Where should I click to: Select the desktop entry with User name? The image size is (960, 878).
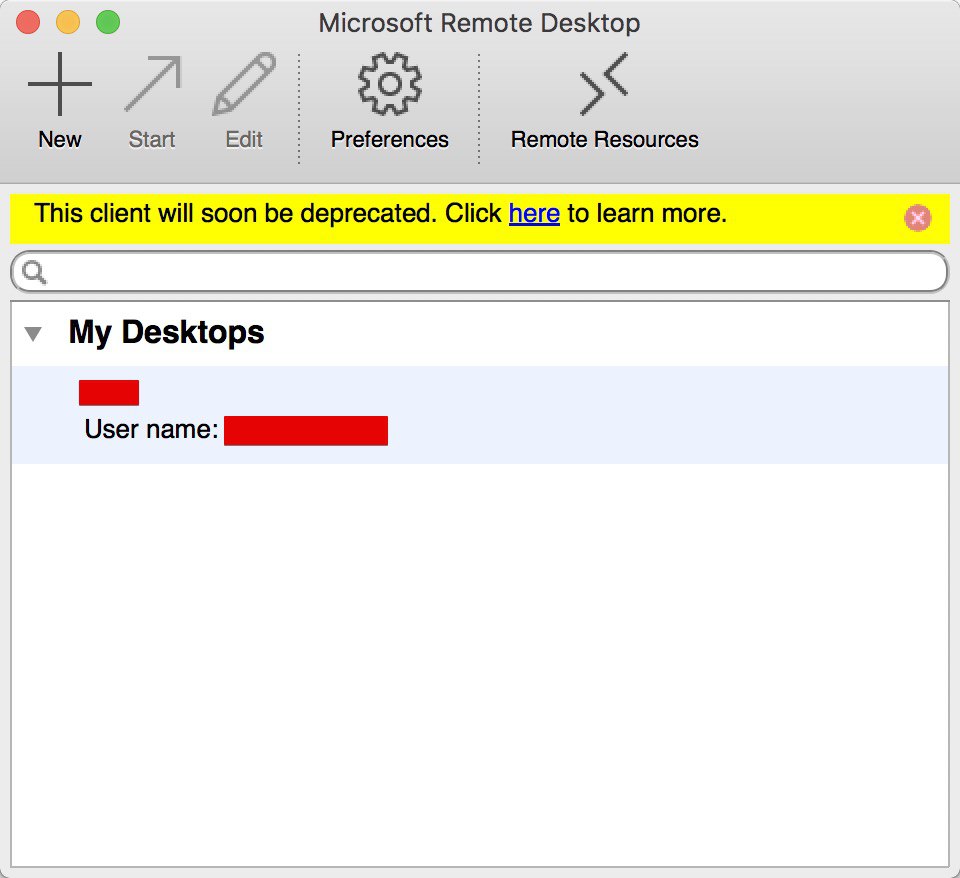[x=479, y=415]
